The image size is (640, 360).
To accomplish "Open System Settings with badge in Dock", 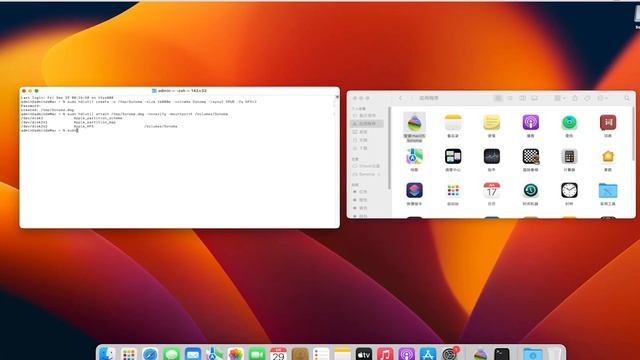I will click(449, 354).
